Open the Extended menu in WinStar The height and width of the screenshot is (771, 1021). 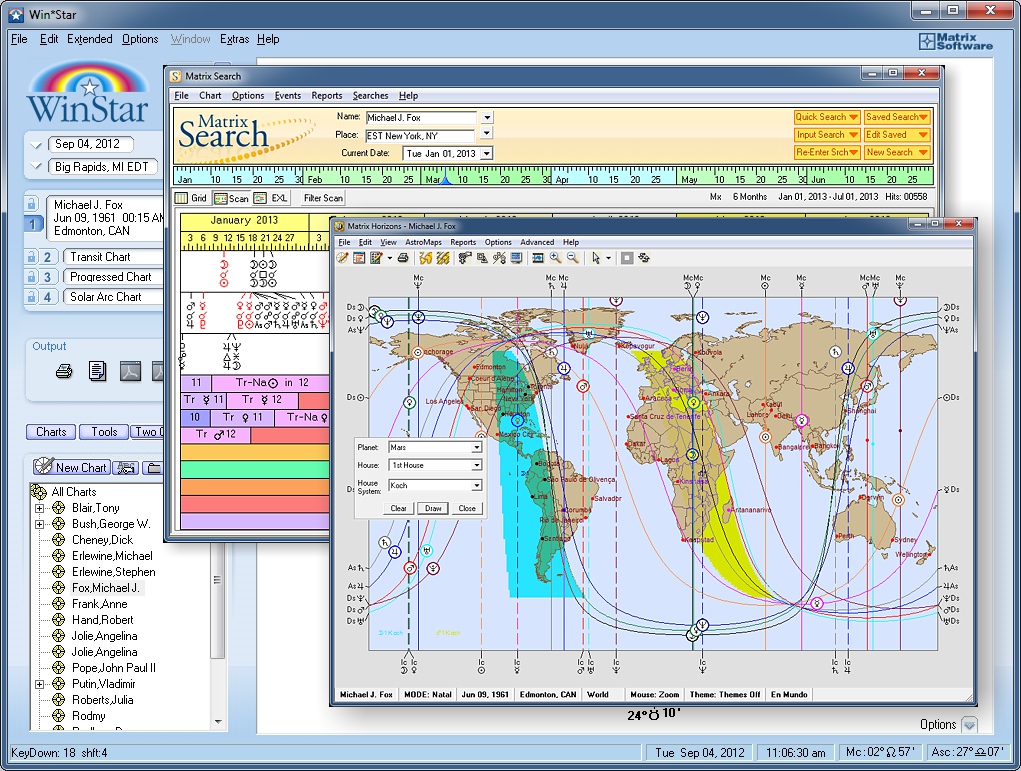tap(90, 39)
